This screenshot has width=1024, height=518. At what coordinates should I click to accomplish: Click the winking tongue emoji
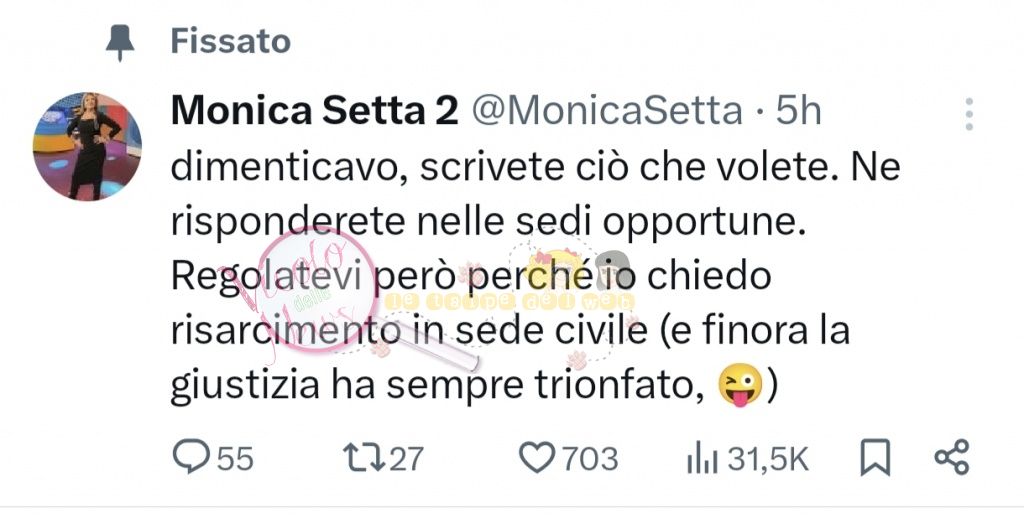(738, 386)
